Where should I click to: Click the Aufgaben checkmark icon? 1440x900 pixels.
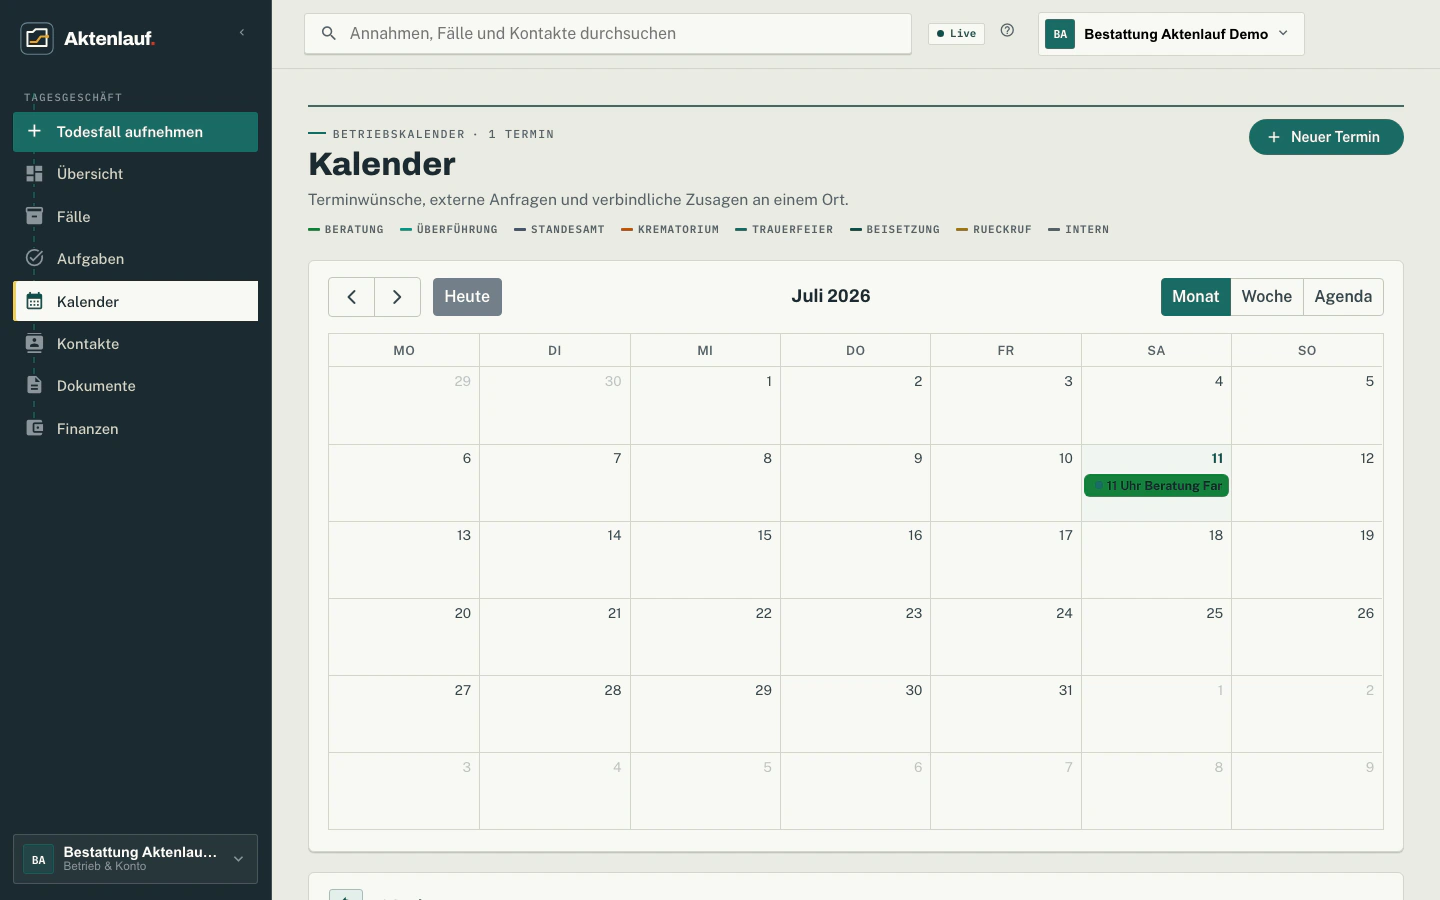tap(34, 258)
